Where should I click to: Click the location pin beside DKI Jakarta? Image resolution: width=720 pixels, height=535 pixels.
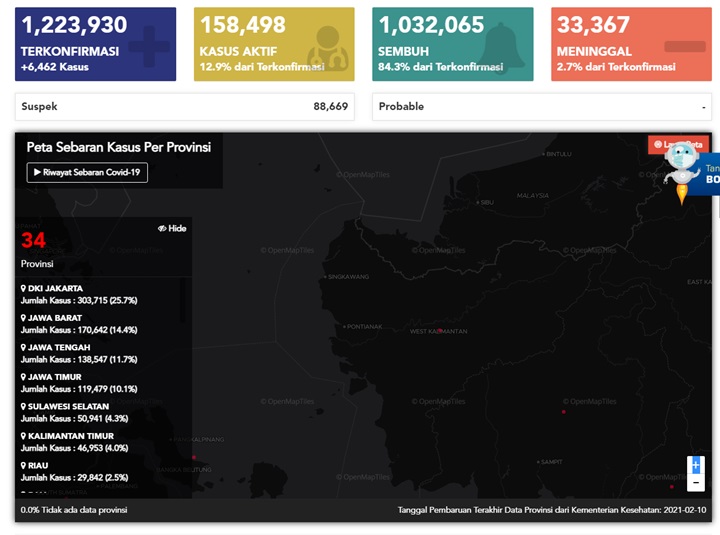click(x=23, y=288)
